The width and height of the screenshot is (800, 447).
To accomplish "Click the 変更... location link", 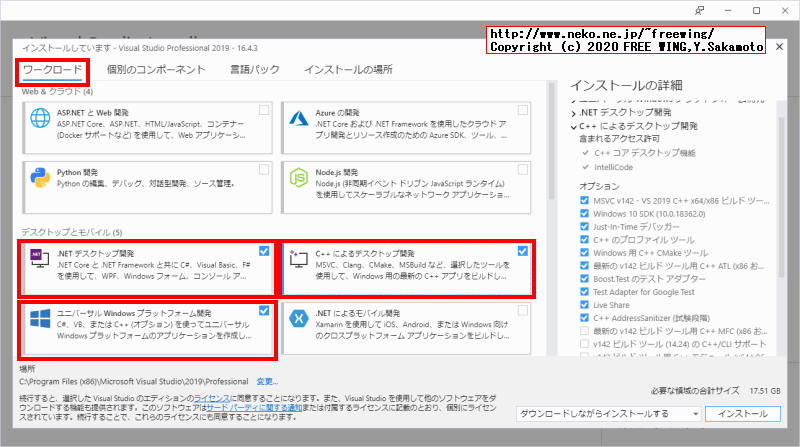I will click(x=267, y=382).
